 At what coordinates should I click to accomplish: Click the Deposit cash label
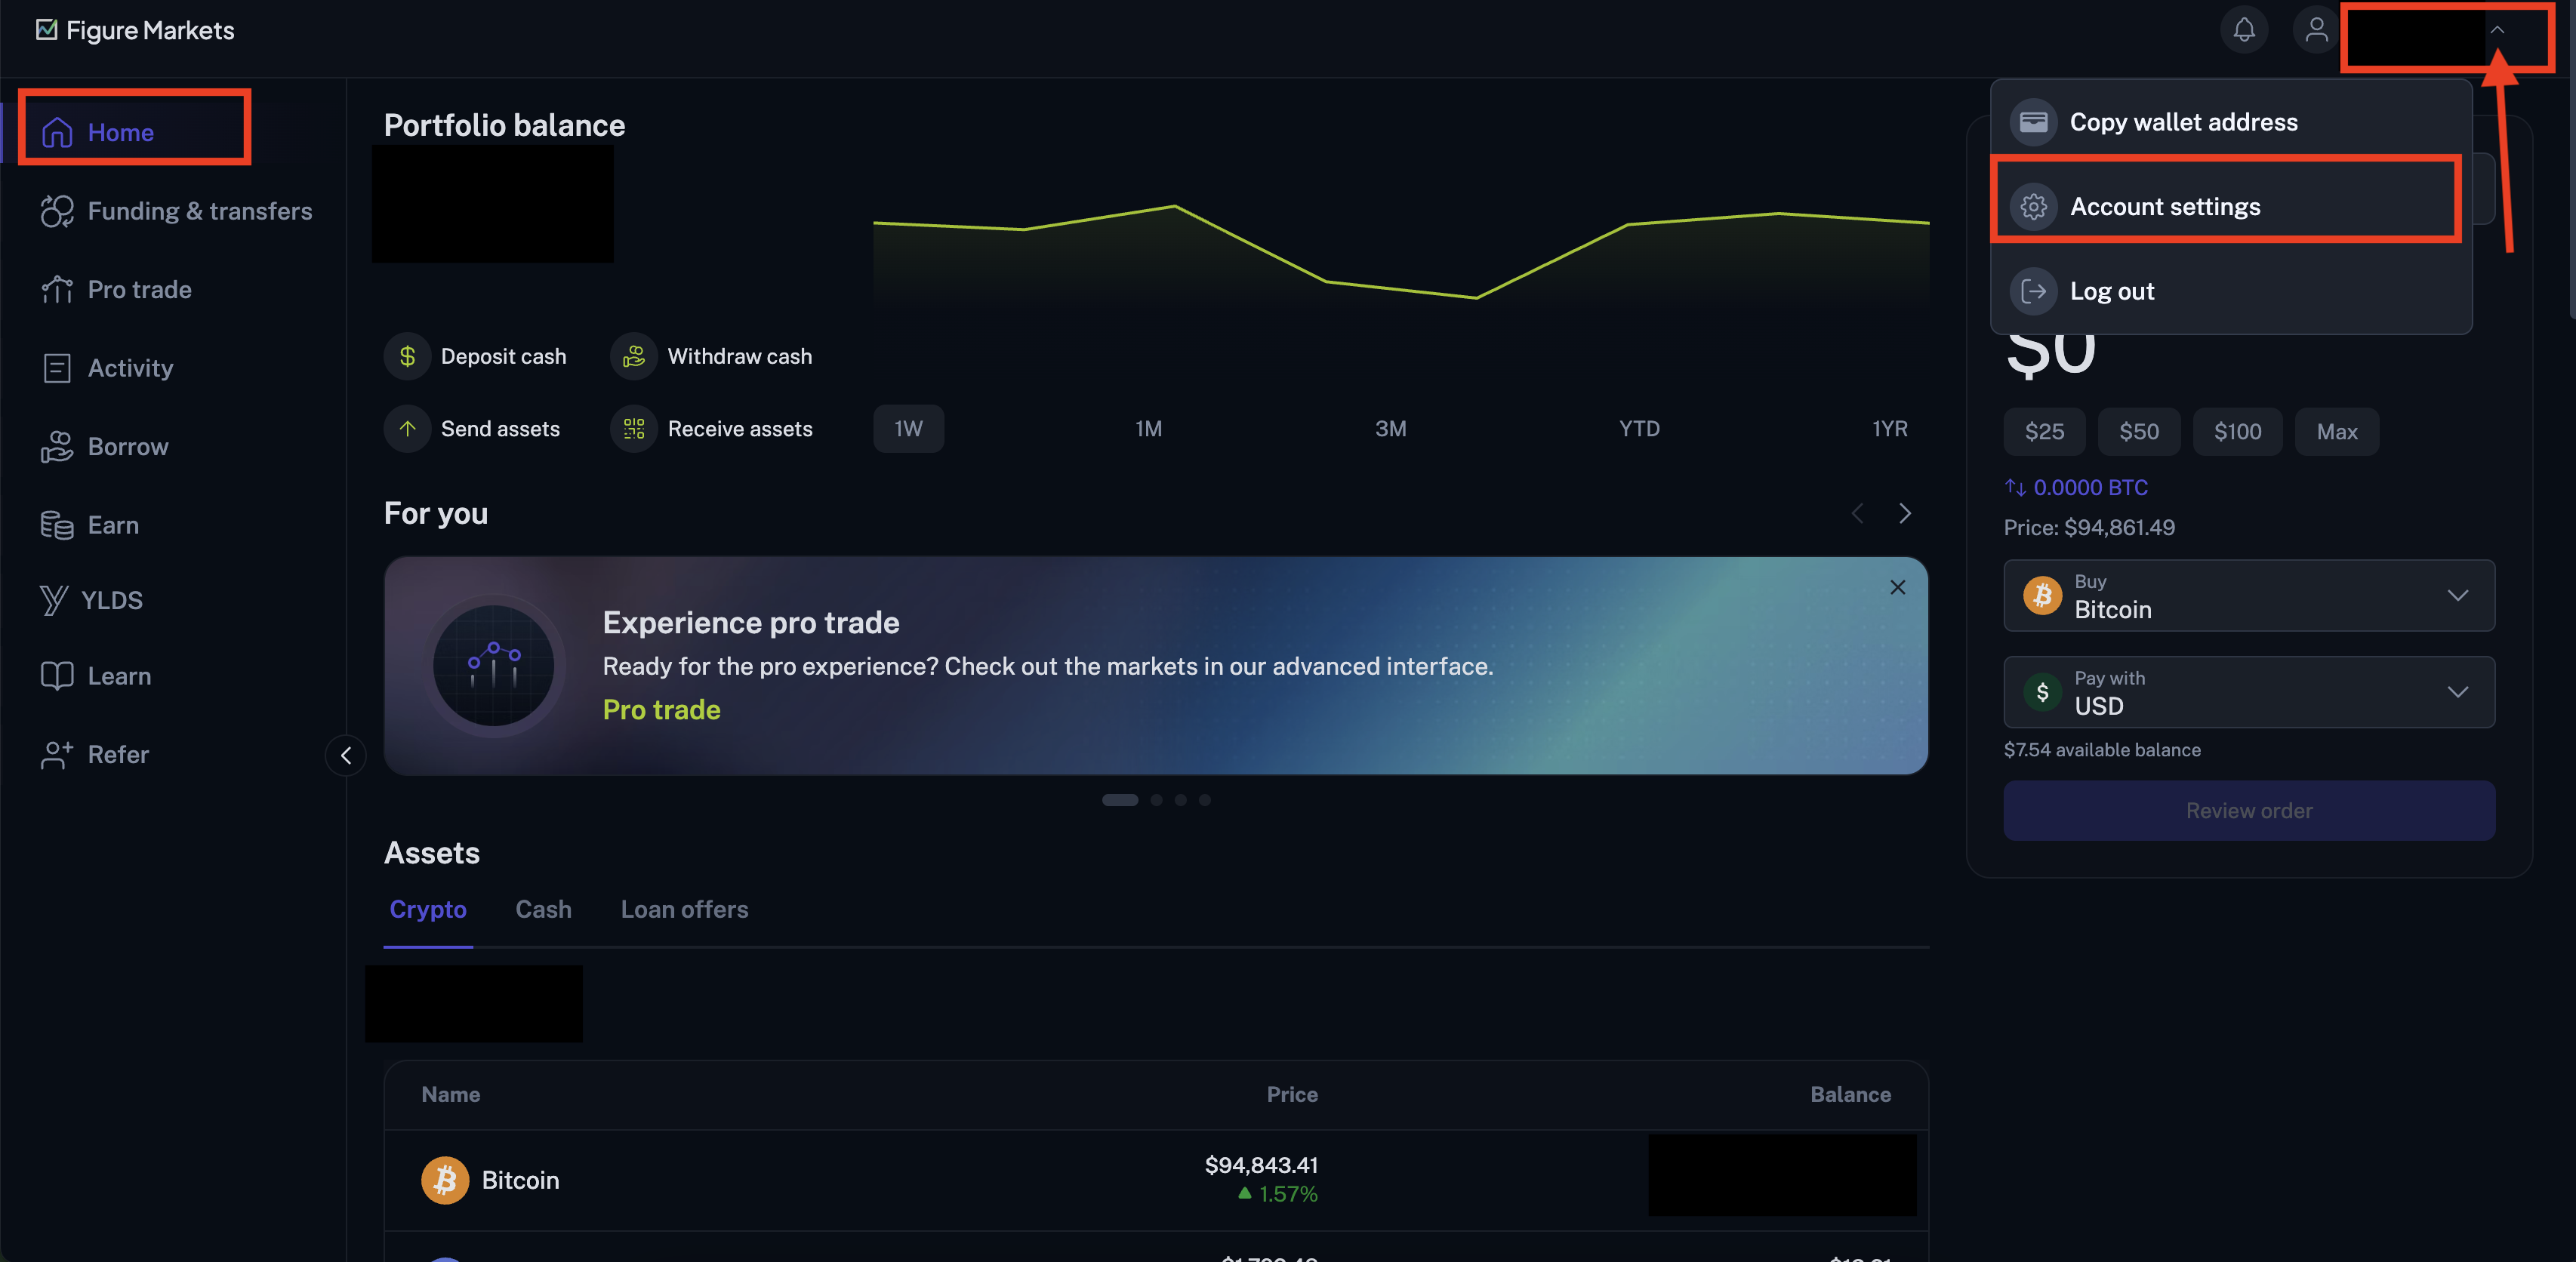click(503, 356)
